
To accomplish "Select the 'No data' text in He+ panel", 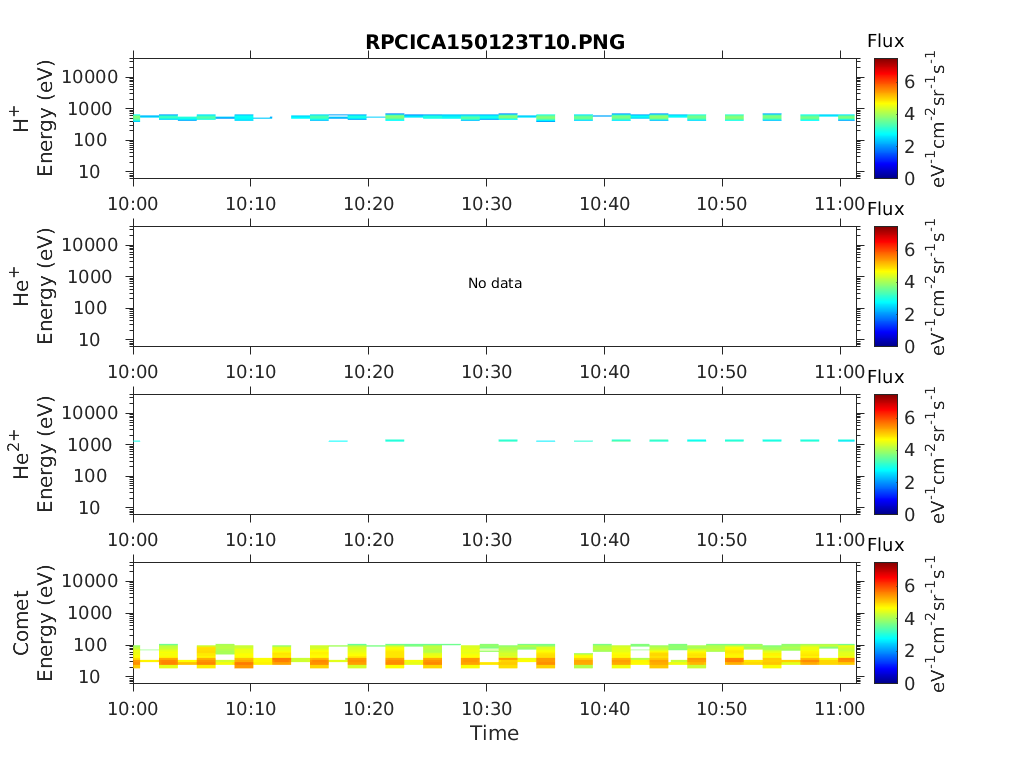I will point(495,283).
